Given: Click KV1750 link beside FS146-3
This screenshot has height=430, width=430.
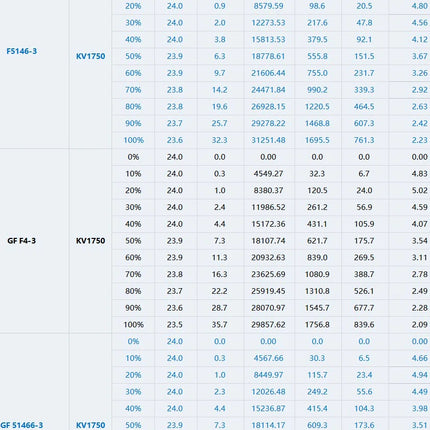Looking at the screenshot, I should (x=90, y=56).
